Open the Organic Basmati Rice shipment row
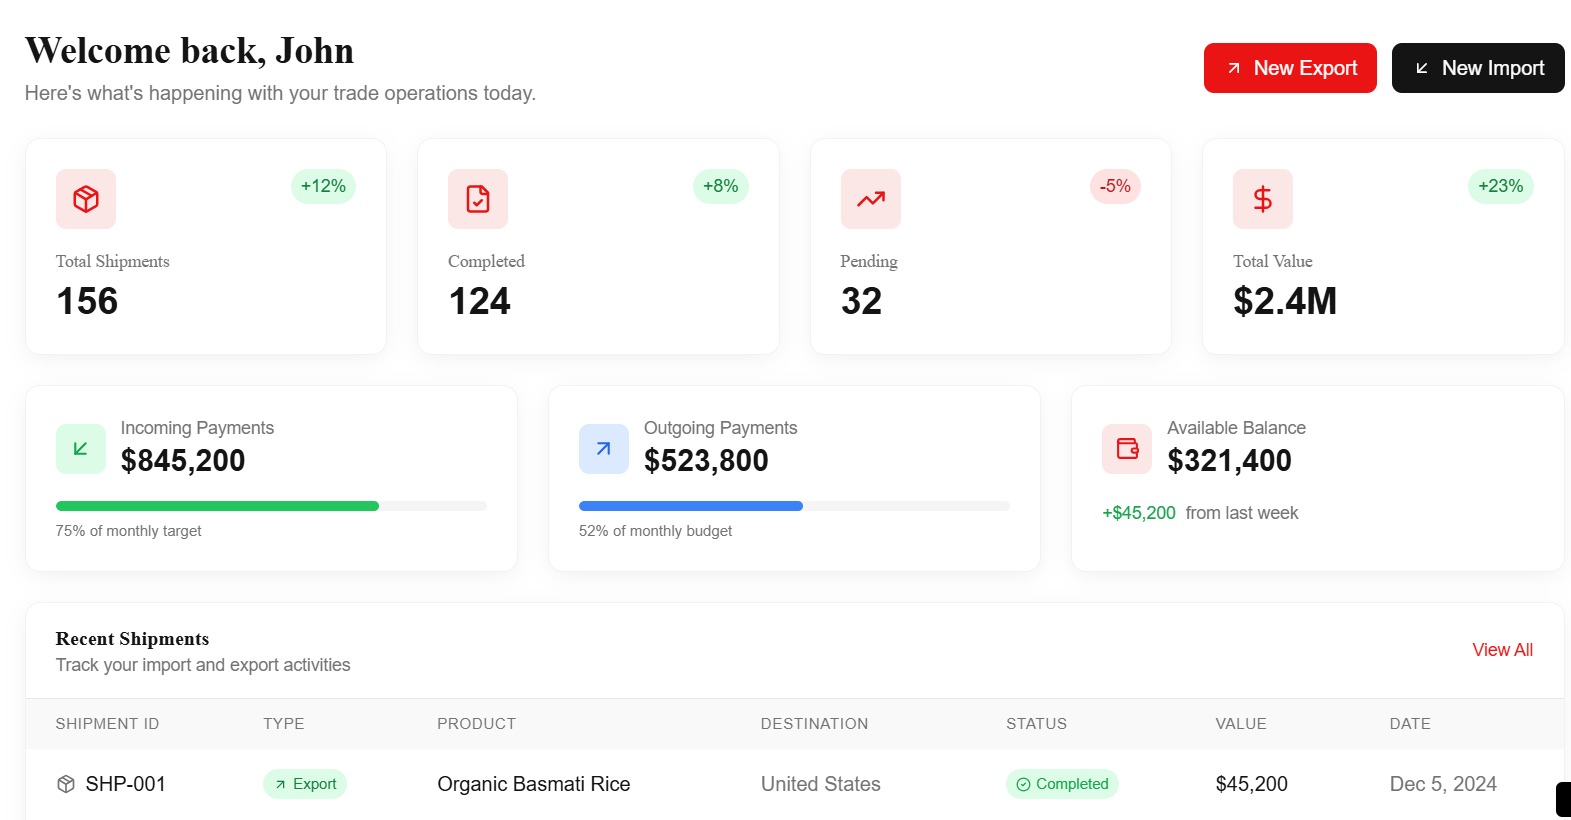The width and height of the screenshot is (1571, 820). tap(533, 784)
